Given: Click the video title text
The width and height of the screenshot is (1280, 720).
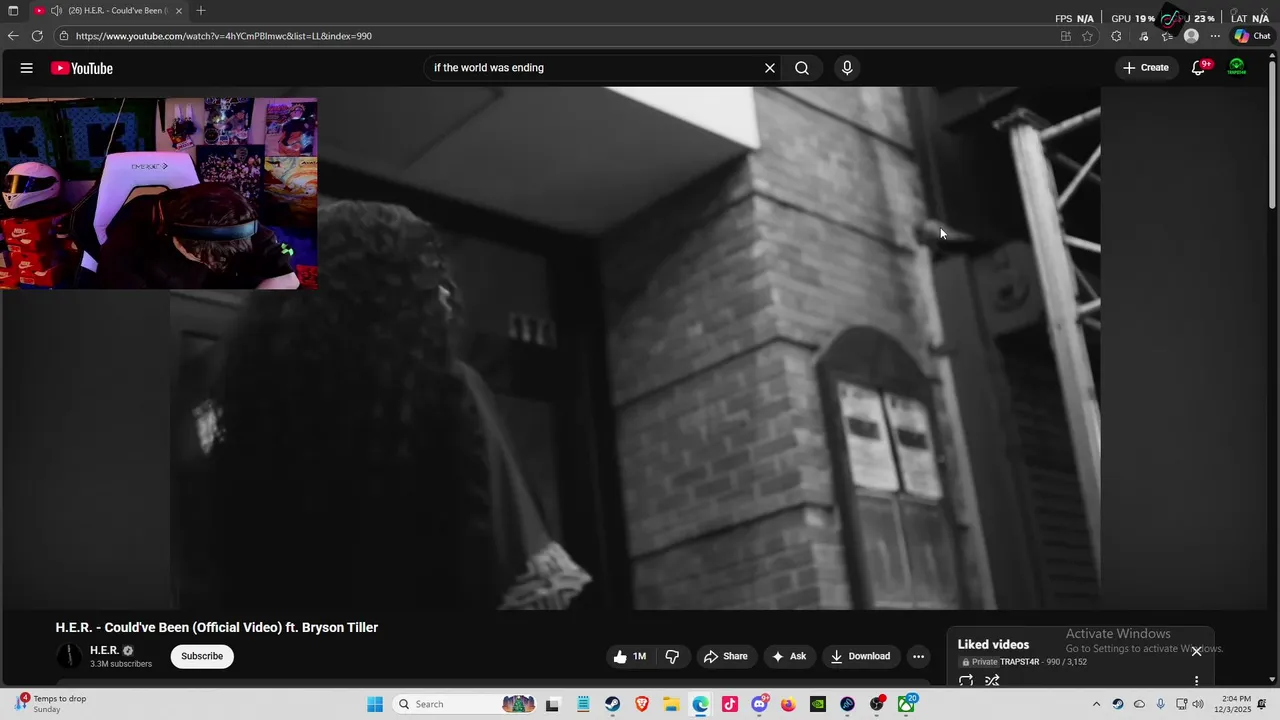Looking at the screenshot, I should (217, 627).
